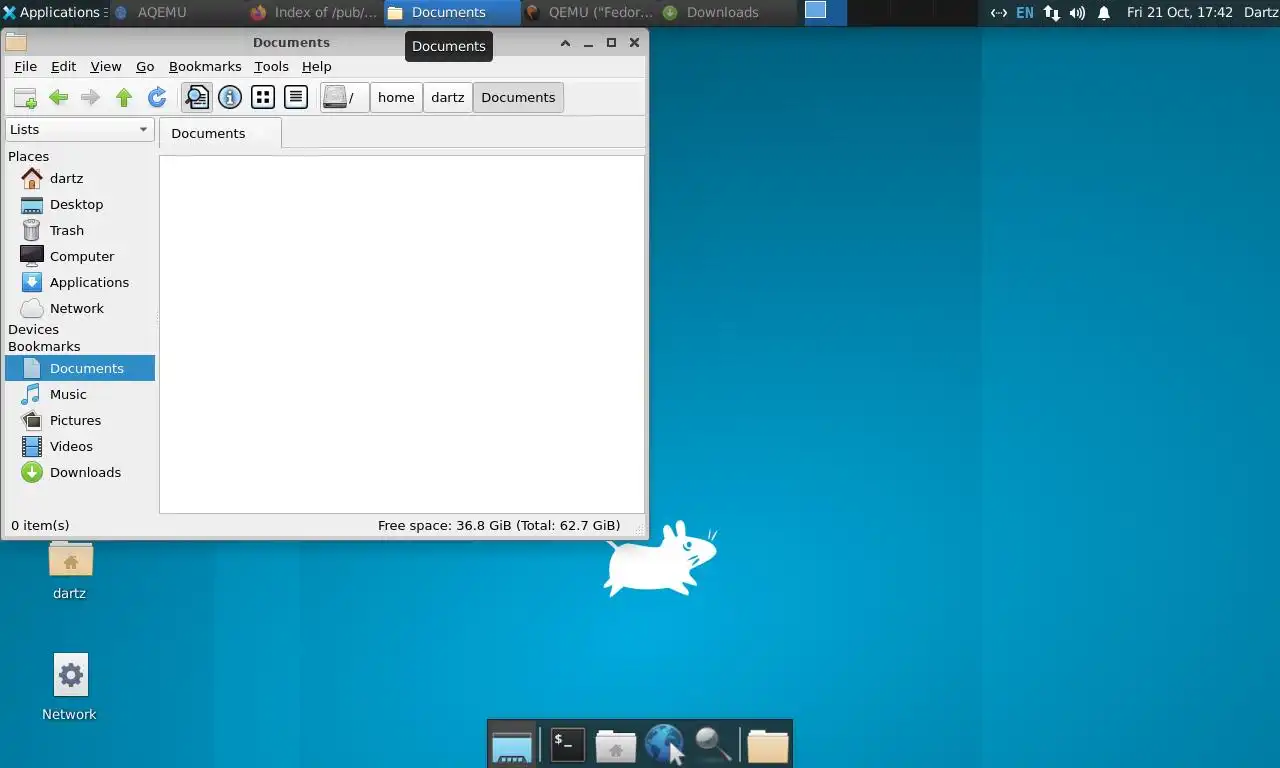Open the dartz home folder on desktop
1280x768 pixels.
click(70, 570)
